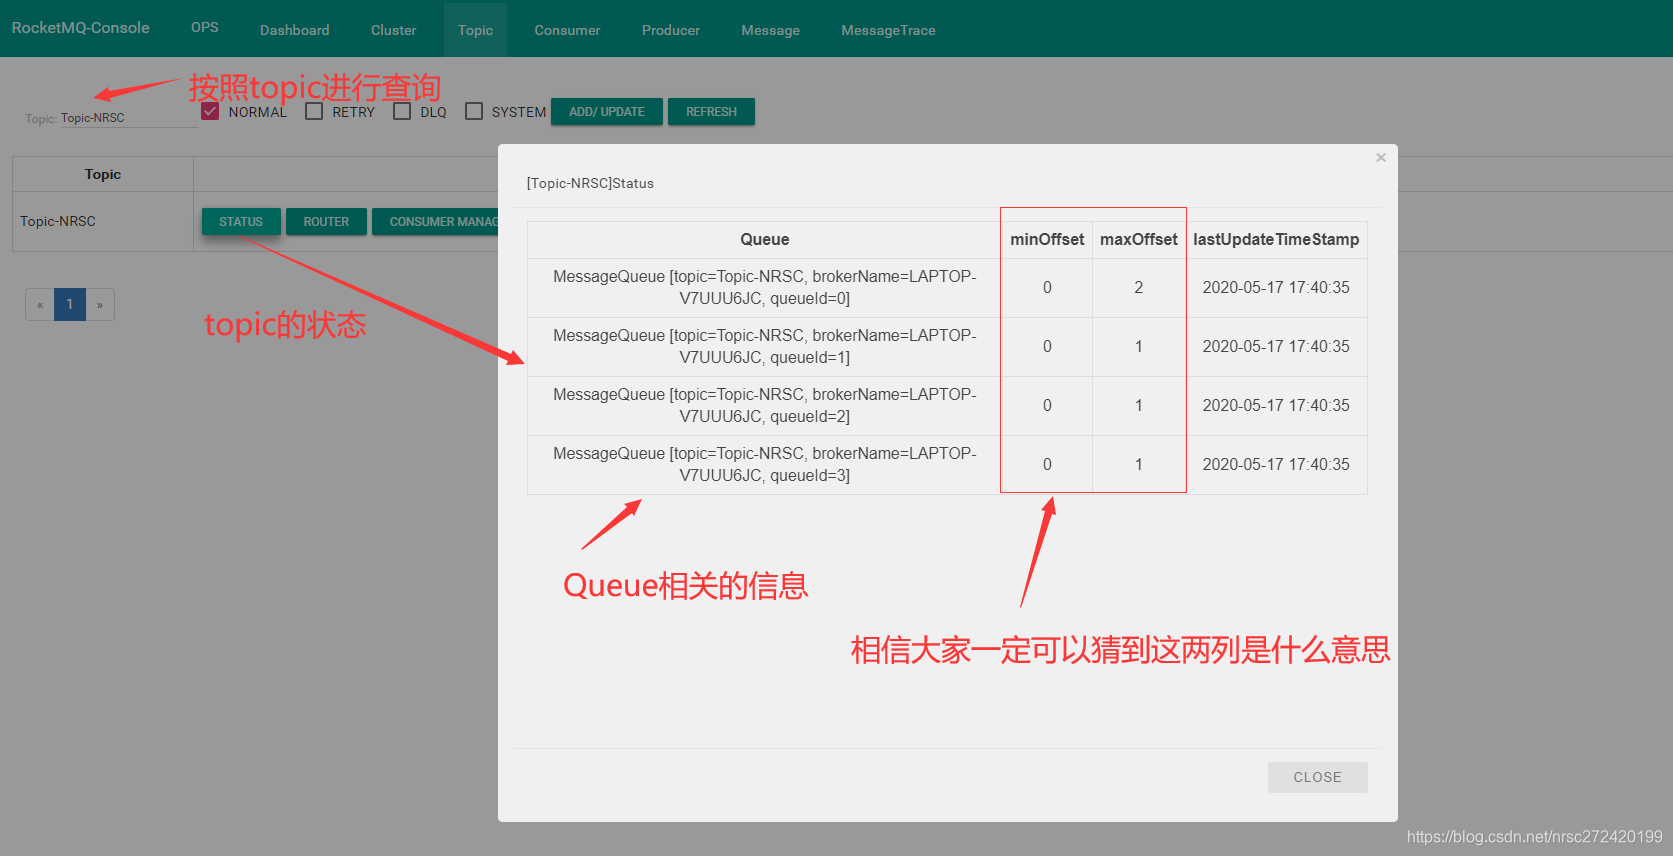This screenshot has width=1673, height=856.
Task: Select the Topic tab
Action: [475, 30]
